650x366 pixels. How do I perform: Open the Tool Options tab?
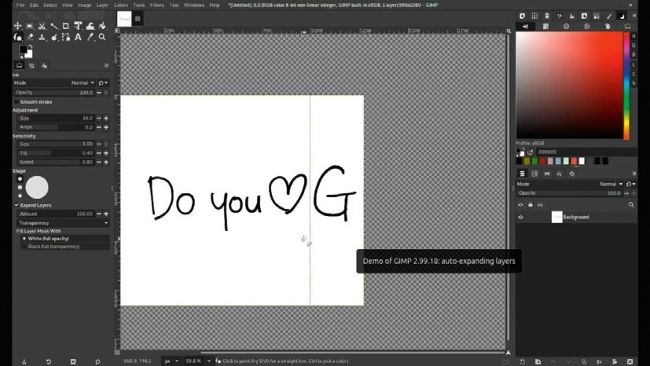(x=19, y=65)
